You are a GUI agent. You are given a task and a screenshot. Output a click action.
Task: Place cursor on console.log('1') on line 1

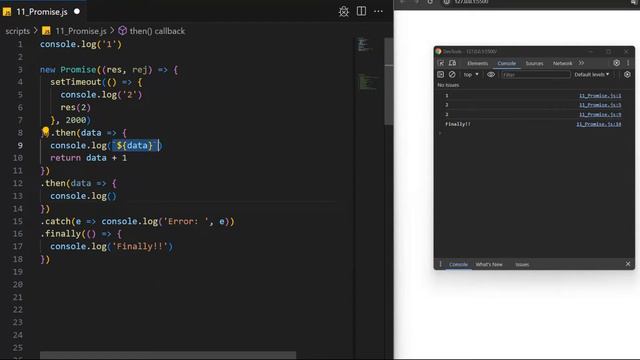click(x=81, y=44)
